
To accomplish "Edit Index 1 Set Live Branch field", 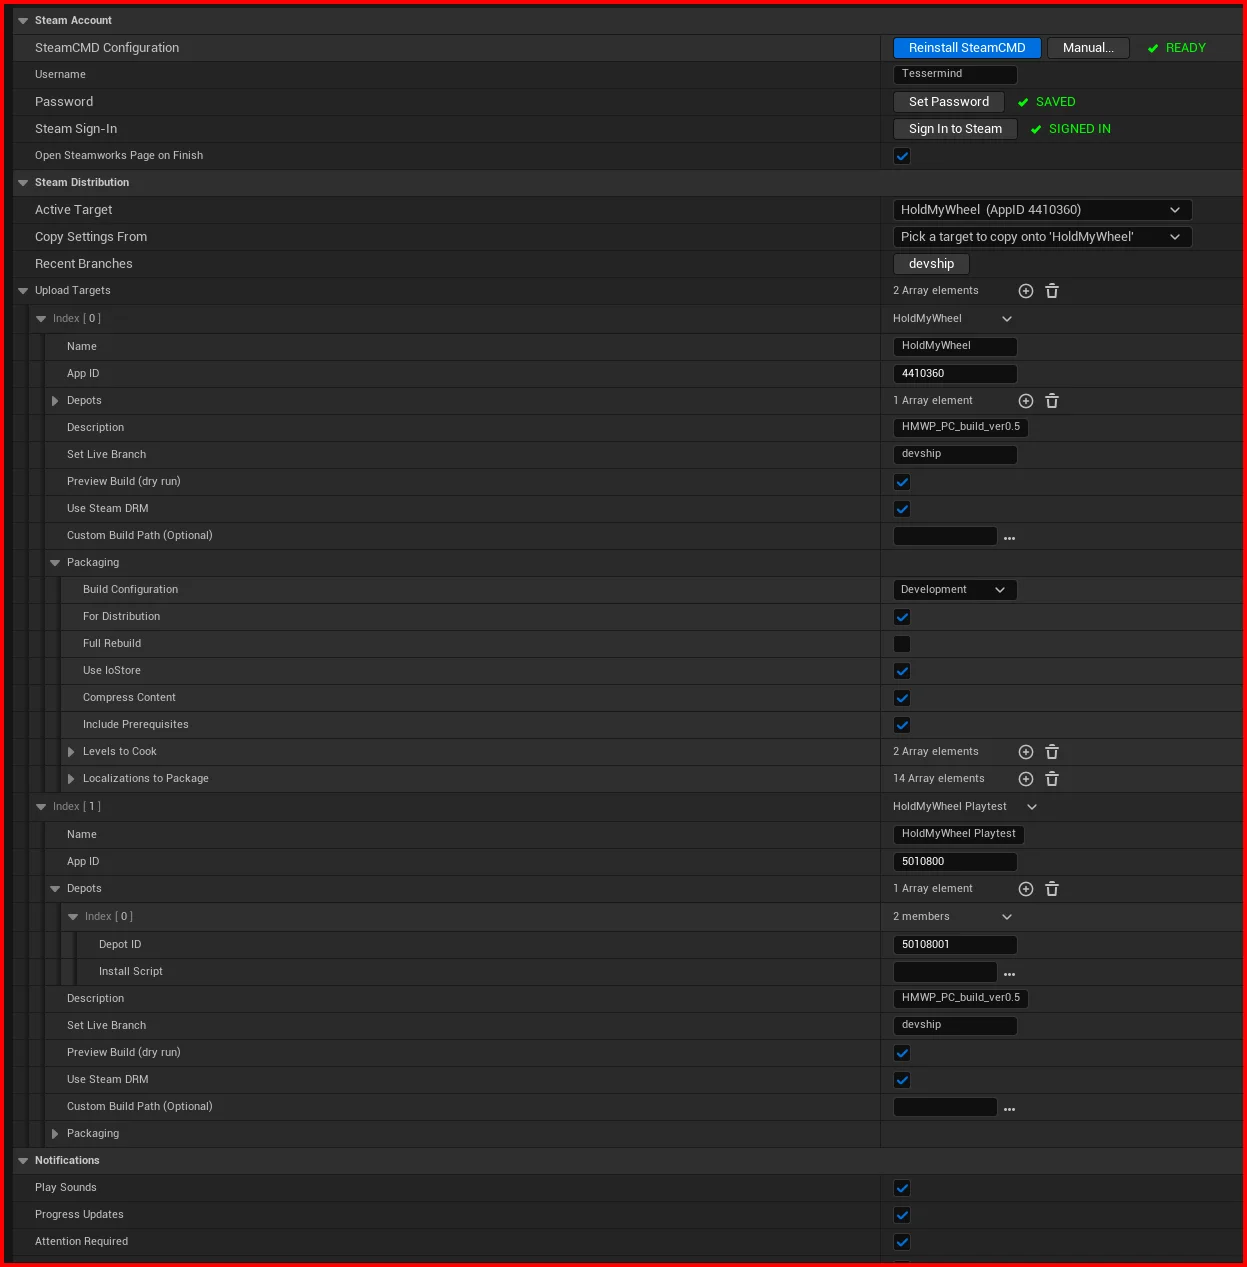I will (955, 1025).
